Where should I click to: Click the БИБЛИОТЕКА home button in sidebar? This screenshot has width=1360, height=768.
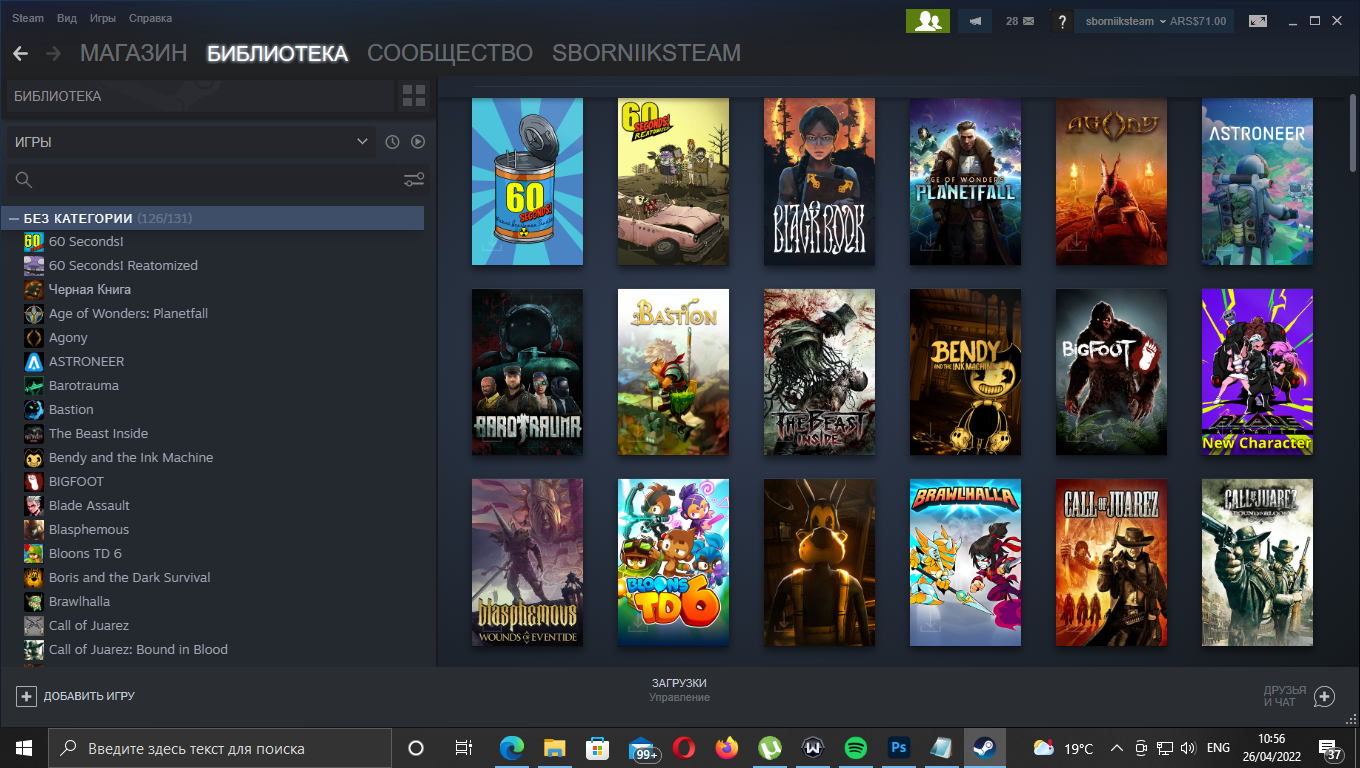coord(200,96)
